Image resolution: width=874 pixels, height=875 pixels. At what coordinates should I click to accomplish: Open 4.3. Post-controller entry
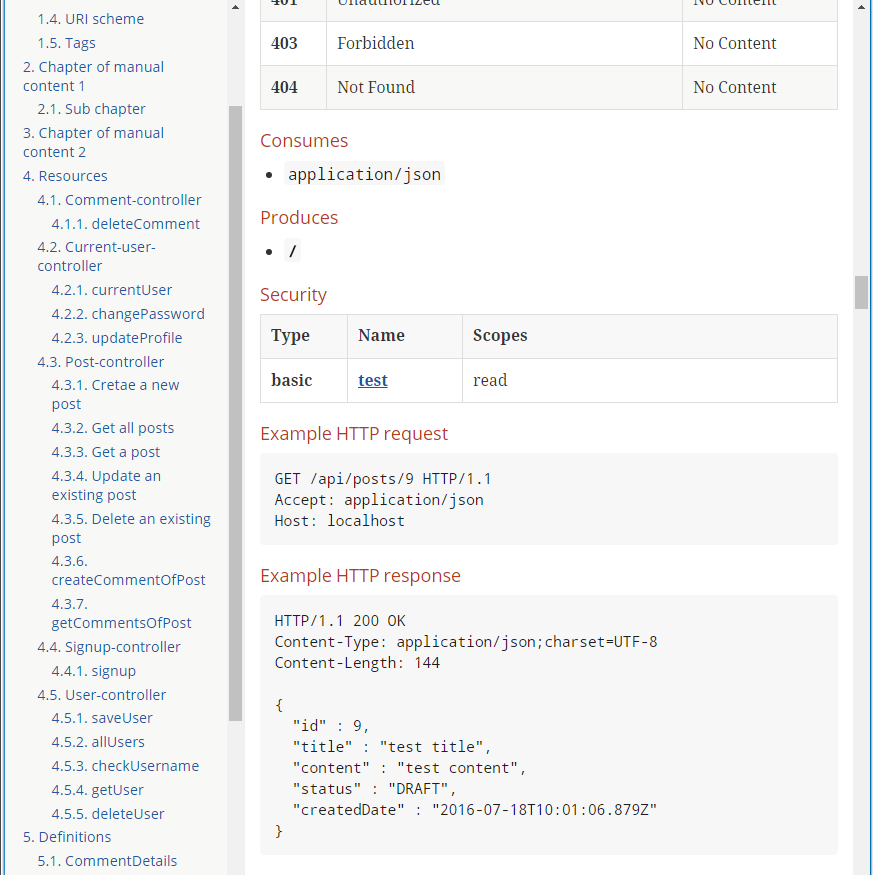100,362
